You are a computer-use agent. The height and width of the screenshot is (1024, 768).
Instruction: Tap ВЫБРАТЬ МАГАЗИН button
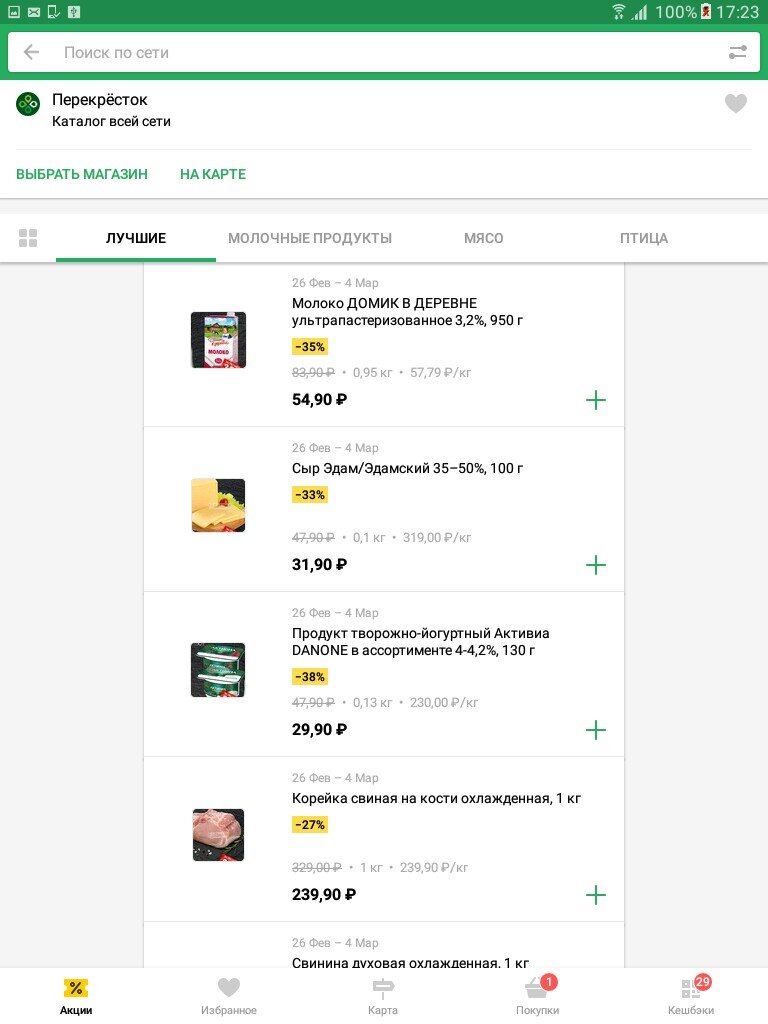82,174
